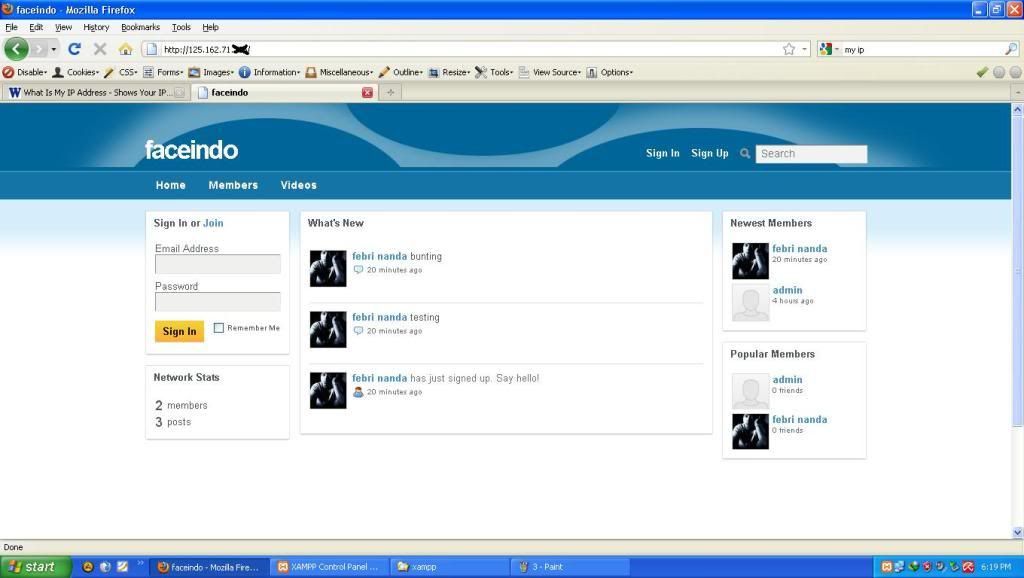Open the Avira icon in the system tray
The height and width of the screenshot is (578, 1024).
pyautogui.click(x=967, y=566)
